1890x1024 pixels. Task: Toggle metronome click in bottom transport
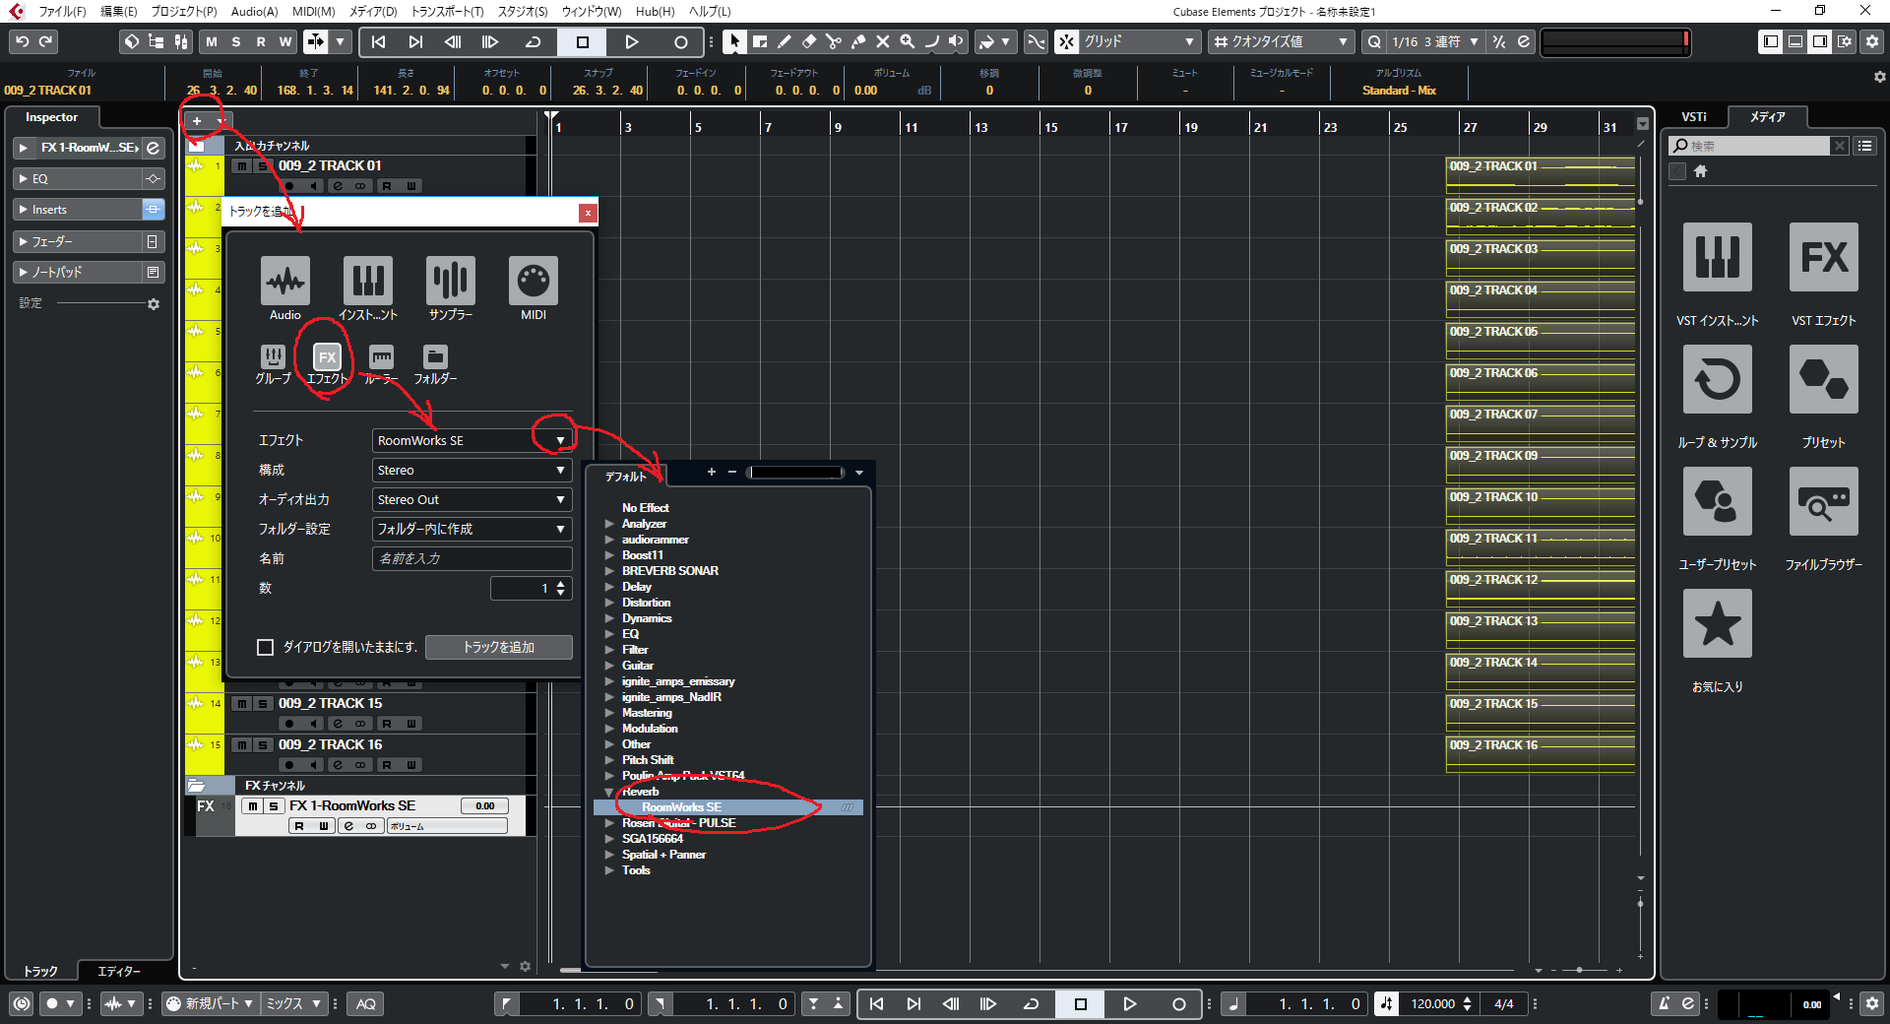1663,1004
